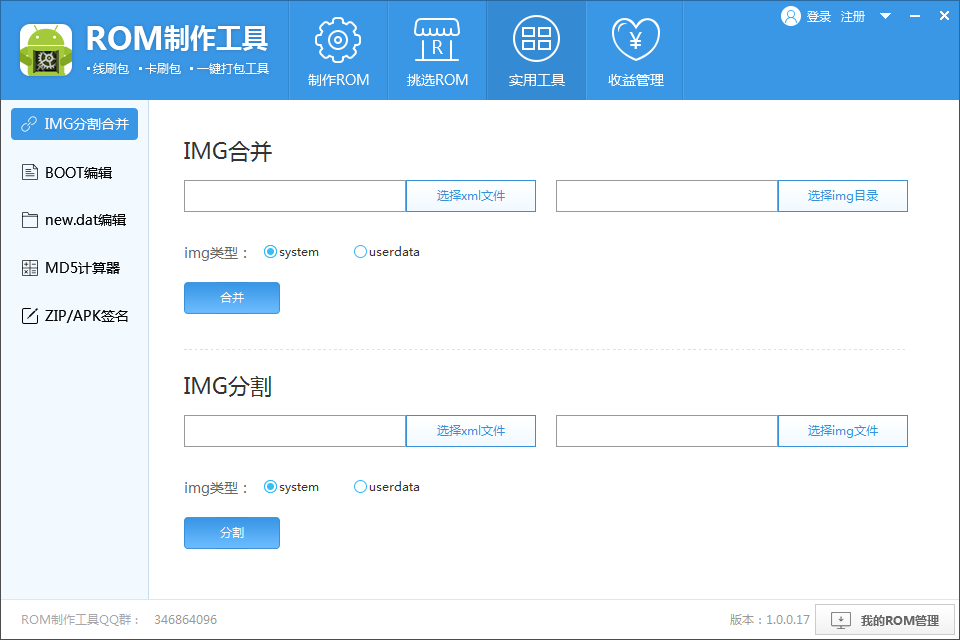Screen dimensions: 960x640
Task: Select the 实用工具 grid icon
Action: 536,39
